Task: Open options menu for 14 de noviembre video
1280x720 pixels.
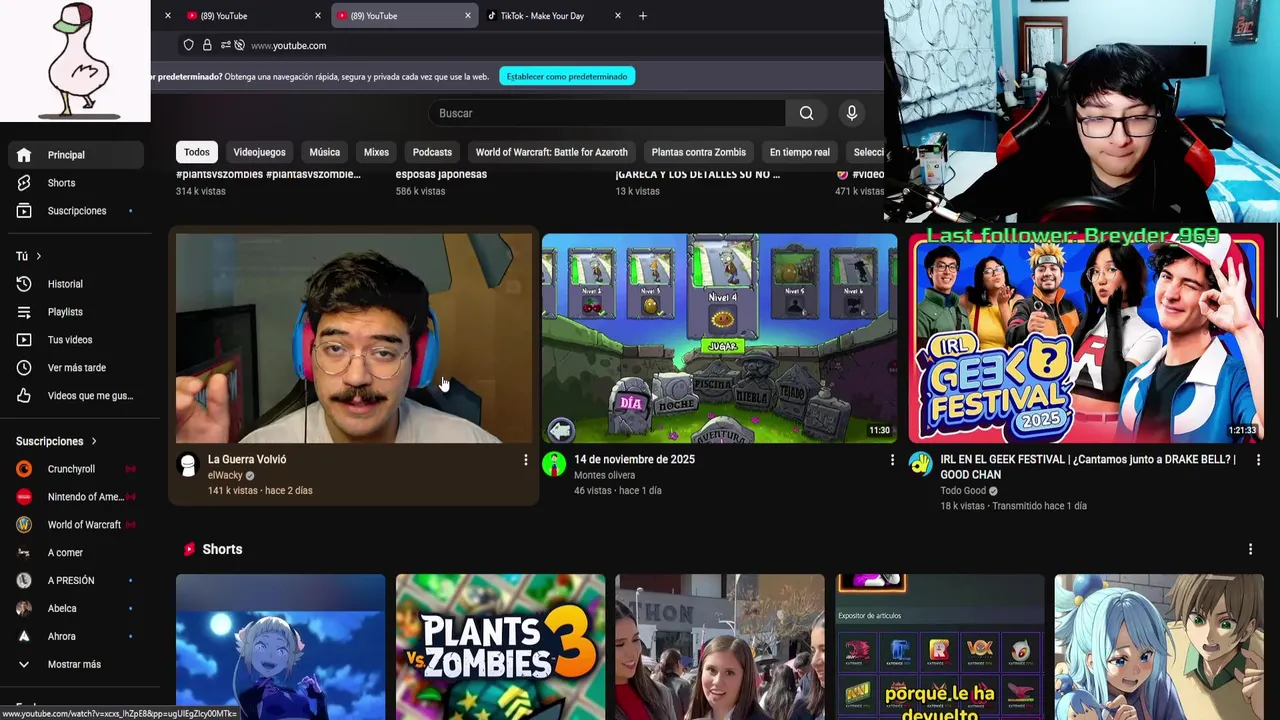Action: [x=892, y=460]
